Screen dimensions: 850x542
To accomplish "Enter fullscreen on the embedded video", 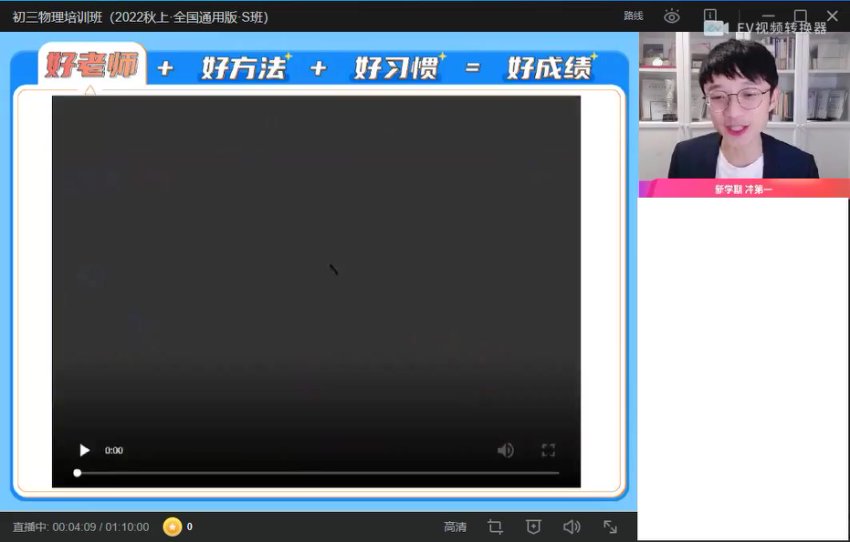I will (x=548, y=450).
